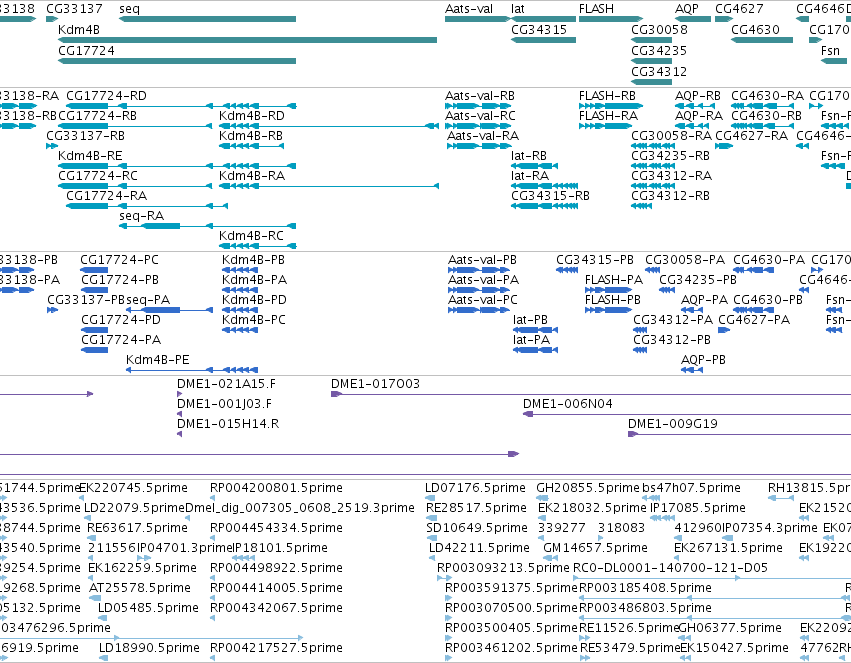This screenshot has width=851, height=663.
Task: Select protein Kdm4B-PB
Action: [240, 270]
